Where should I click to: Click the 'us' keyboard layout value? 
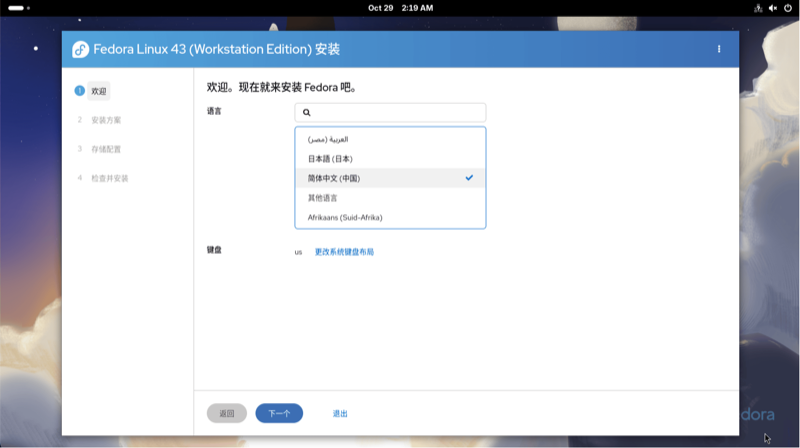coord(298,252)
